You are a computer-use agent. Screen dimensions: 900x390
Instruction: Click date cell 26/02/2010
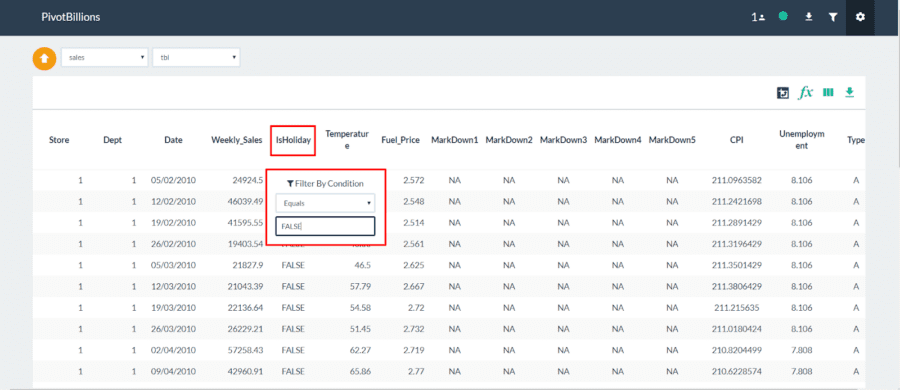[x=174, y=244]
